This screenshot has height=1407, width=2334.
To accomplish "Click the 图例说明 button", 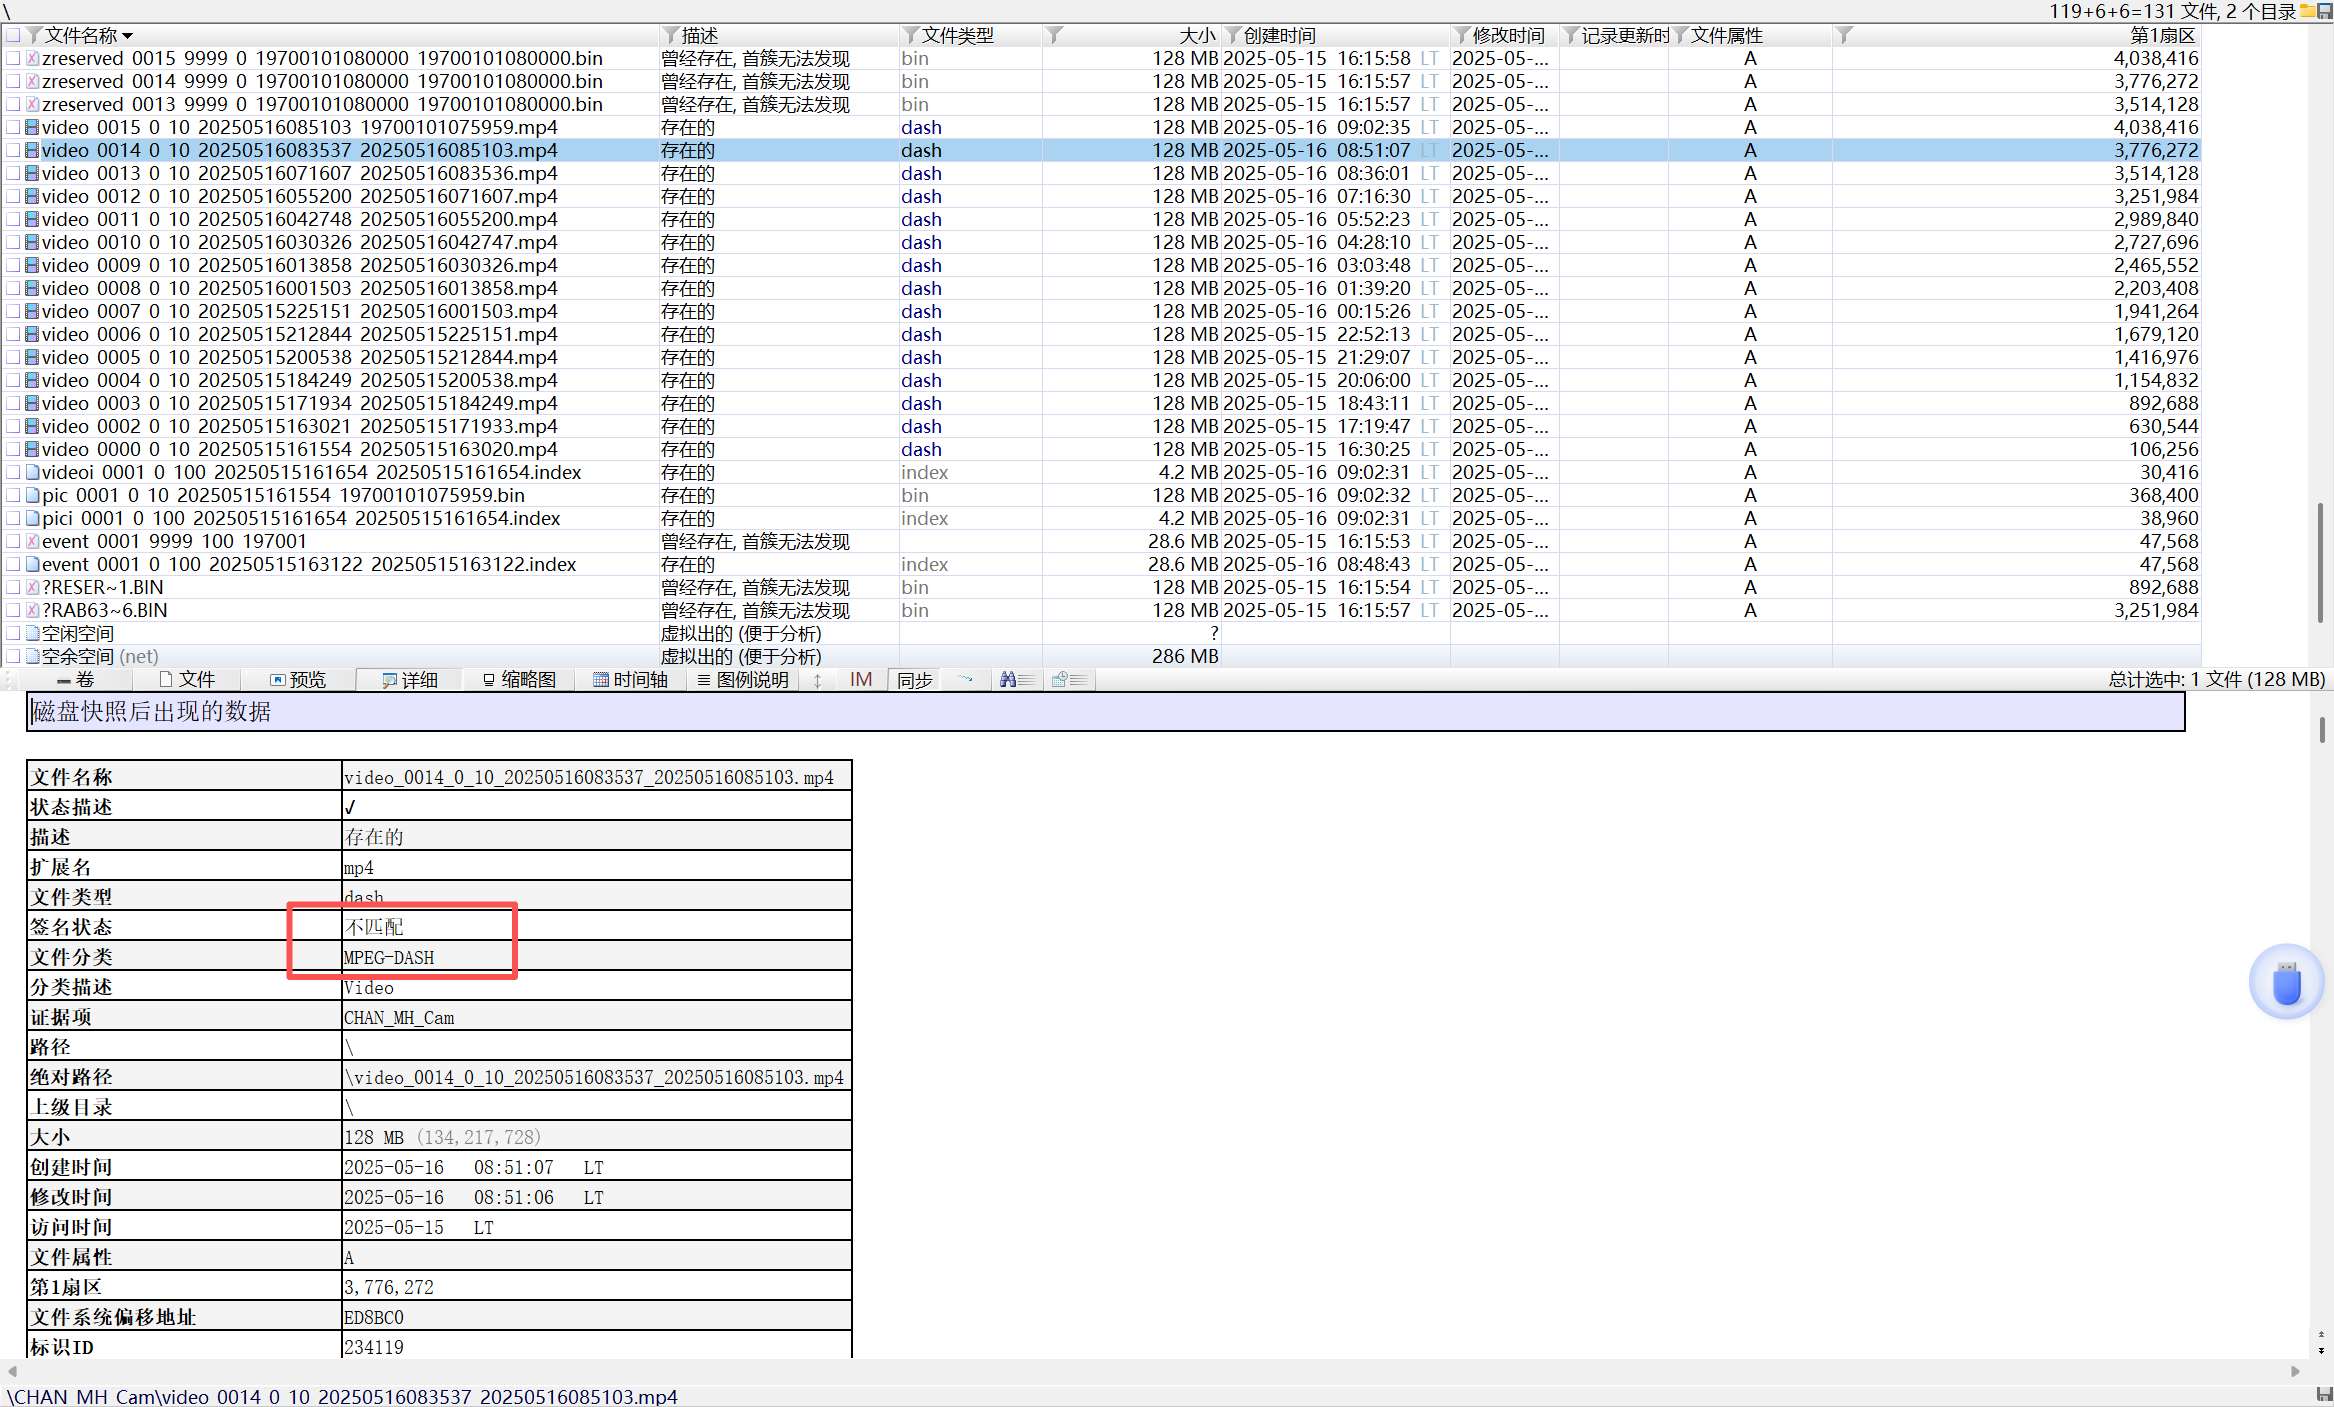I will point(742,680).
